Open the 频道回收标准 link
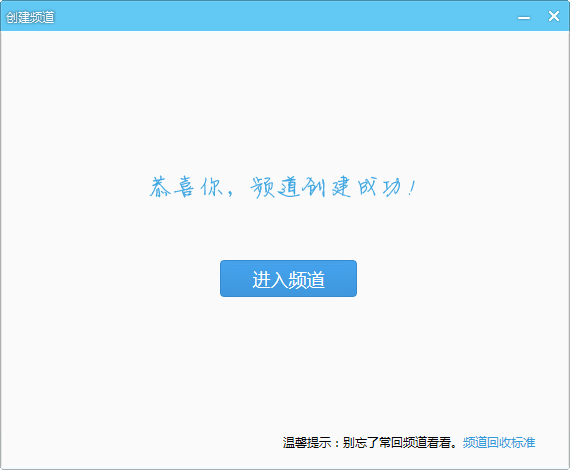570x470 pixels. (499, 442)
